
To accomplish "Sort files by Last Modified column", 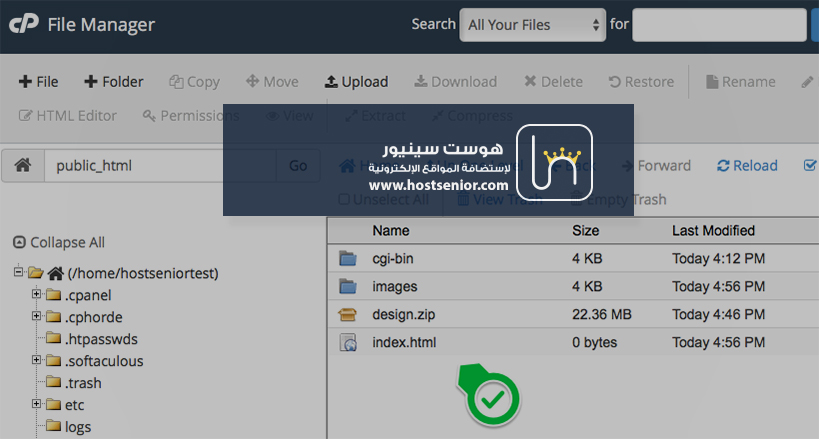I will point(713,230).
